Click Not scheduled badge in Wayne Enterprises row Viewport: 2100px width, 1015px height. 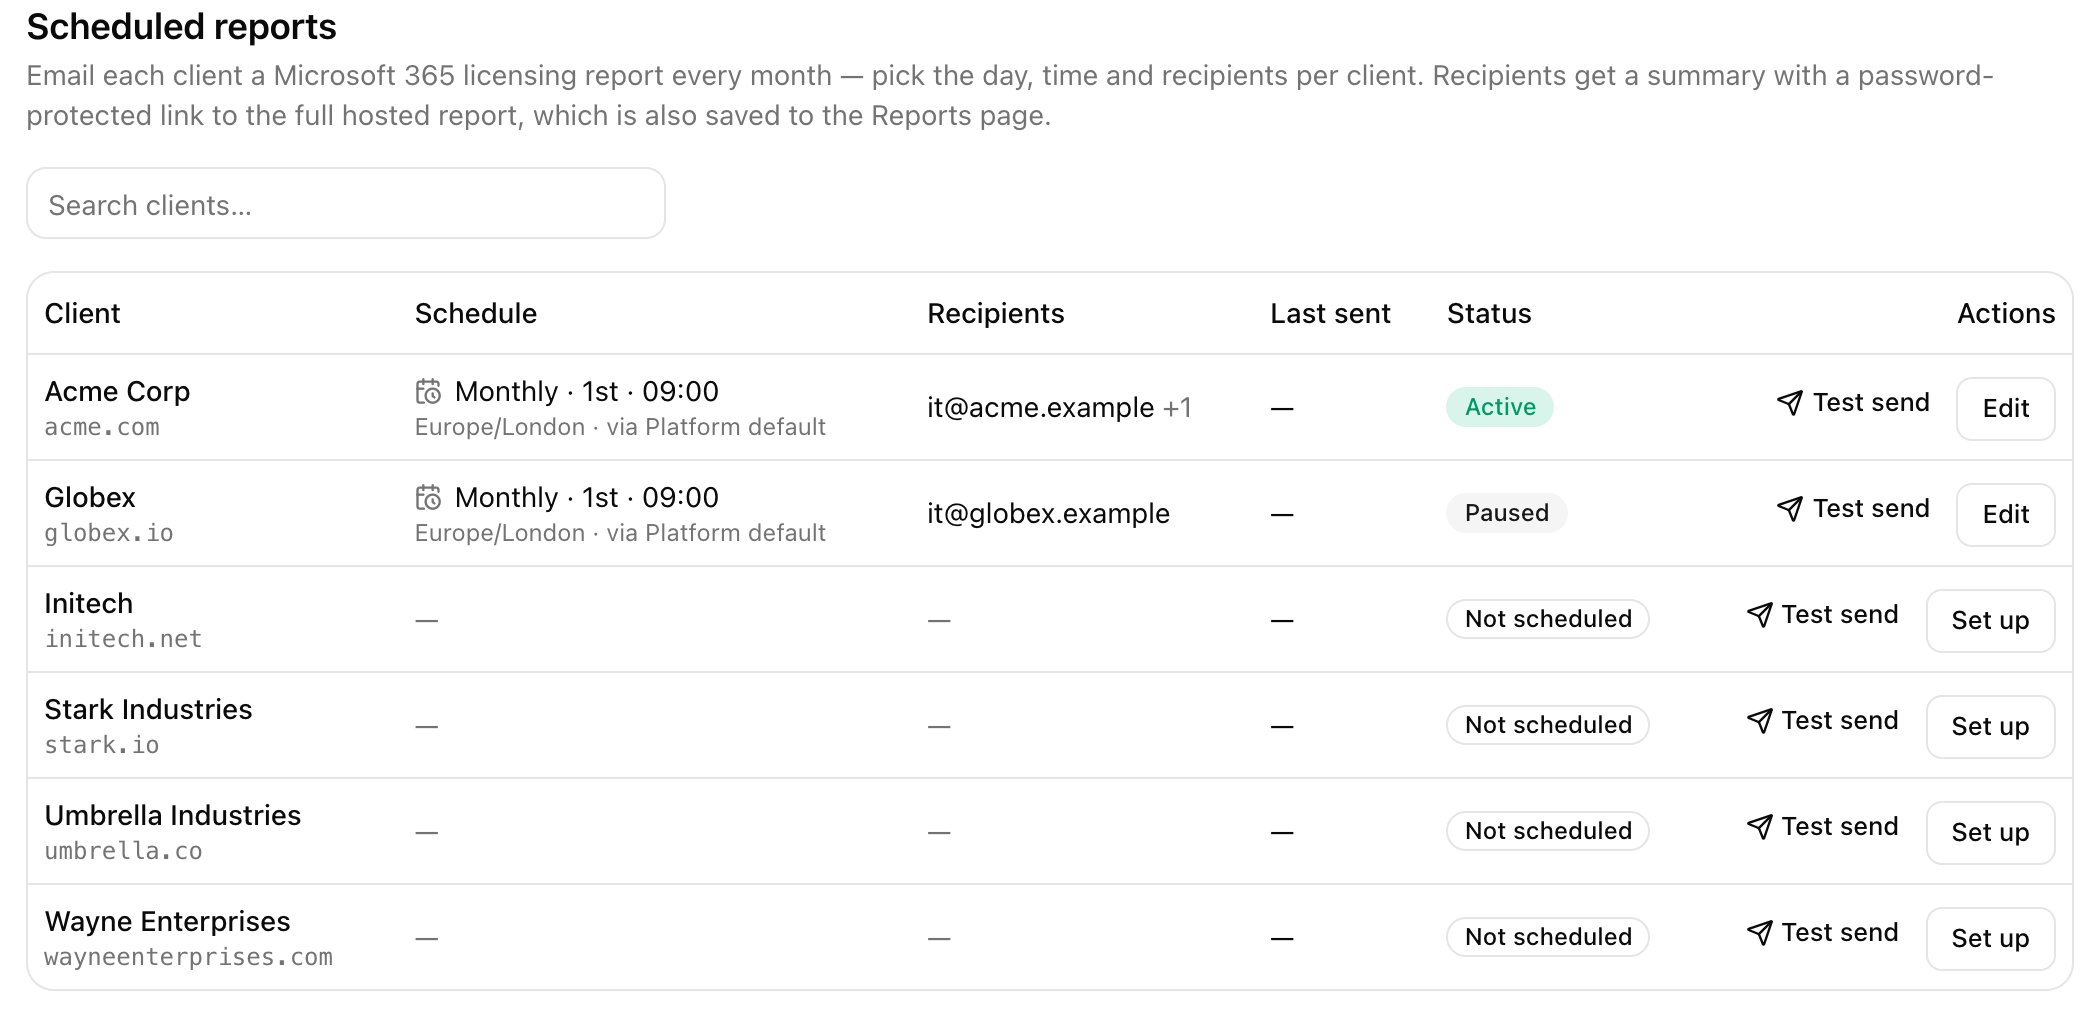[x=1548, y=937]
